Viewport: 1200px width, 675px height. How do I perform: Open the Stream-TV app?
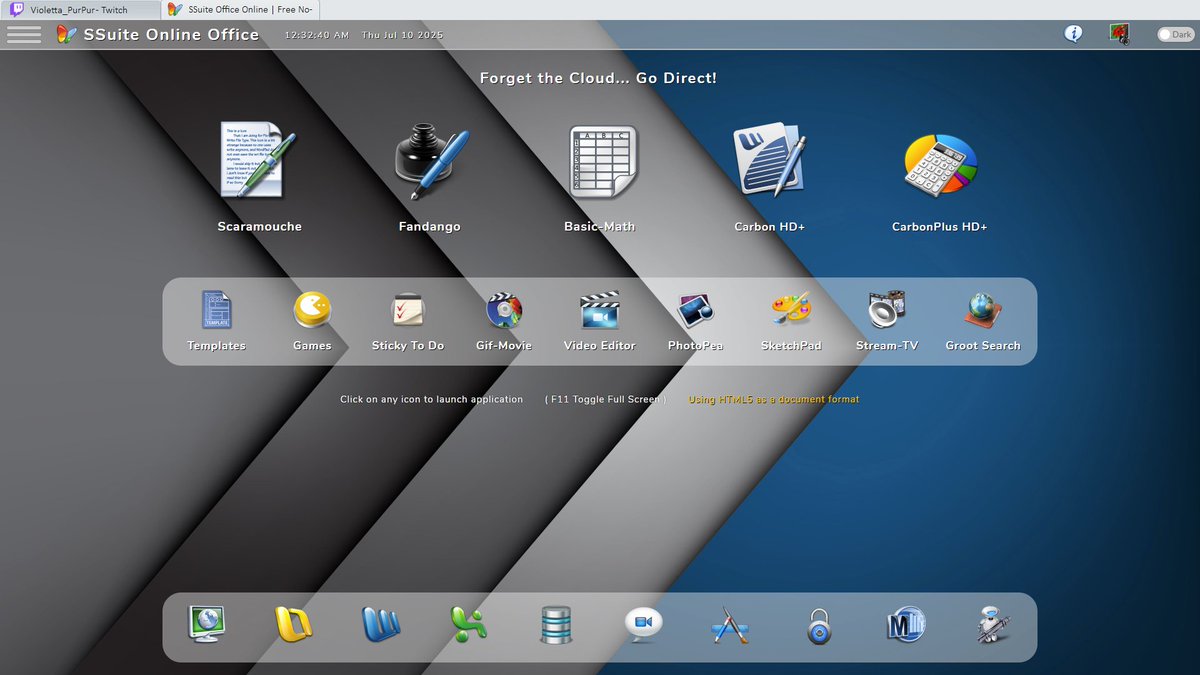coord(886,310)
